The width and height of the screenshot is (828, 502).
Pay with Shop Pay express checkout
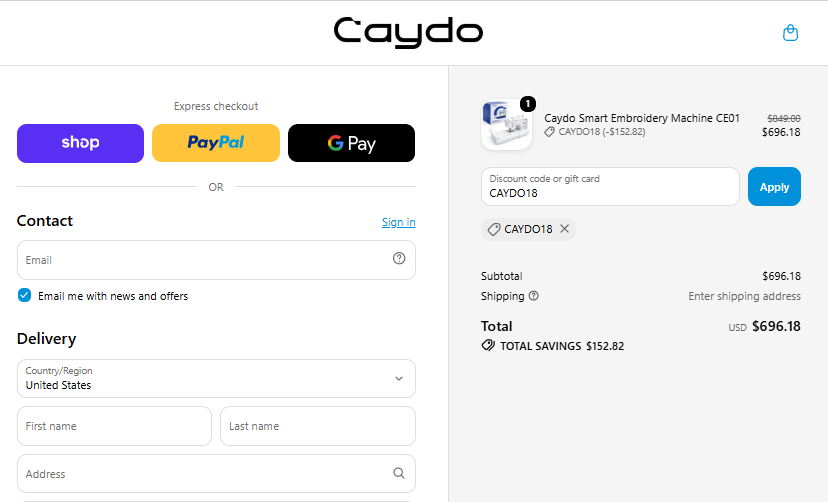click(x=80, y=143)
